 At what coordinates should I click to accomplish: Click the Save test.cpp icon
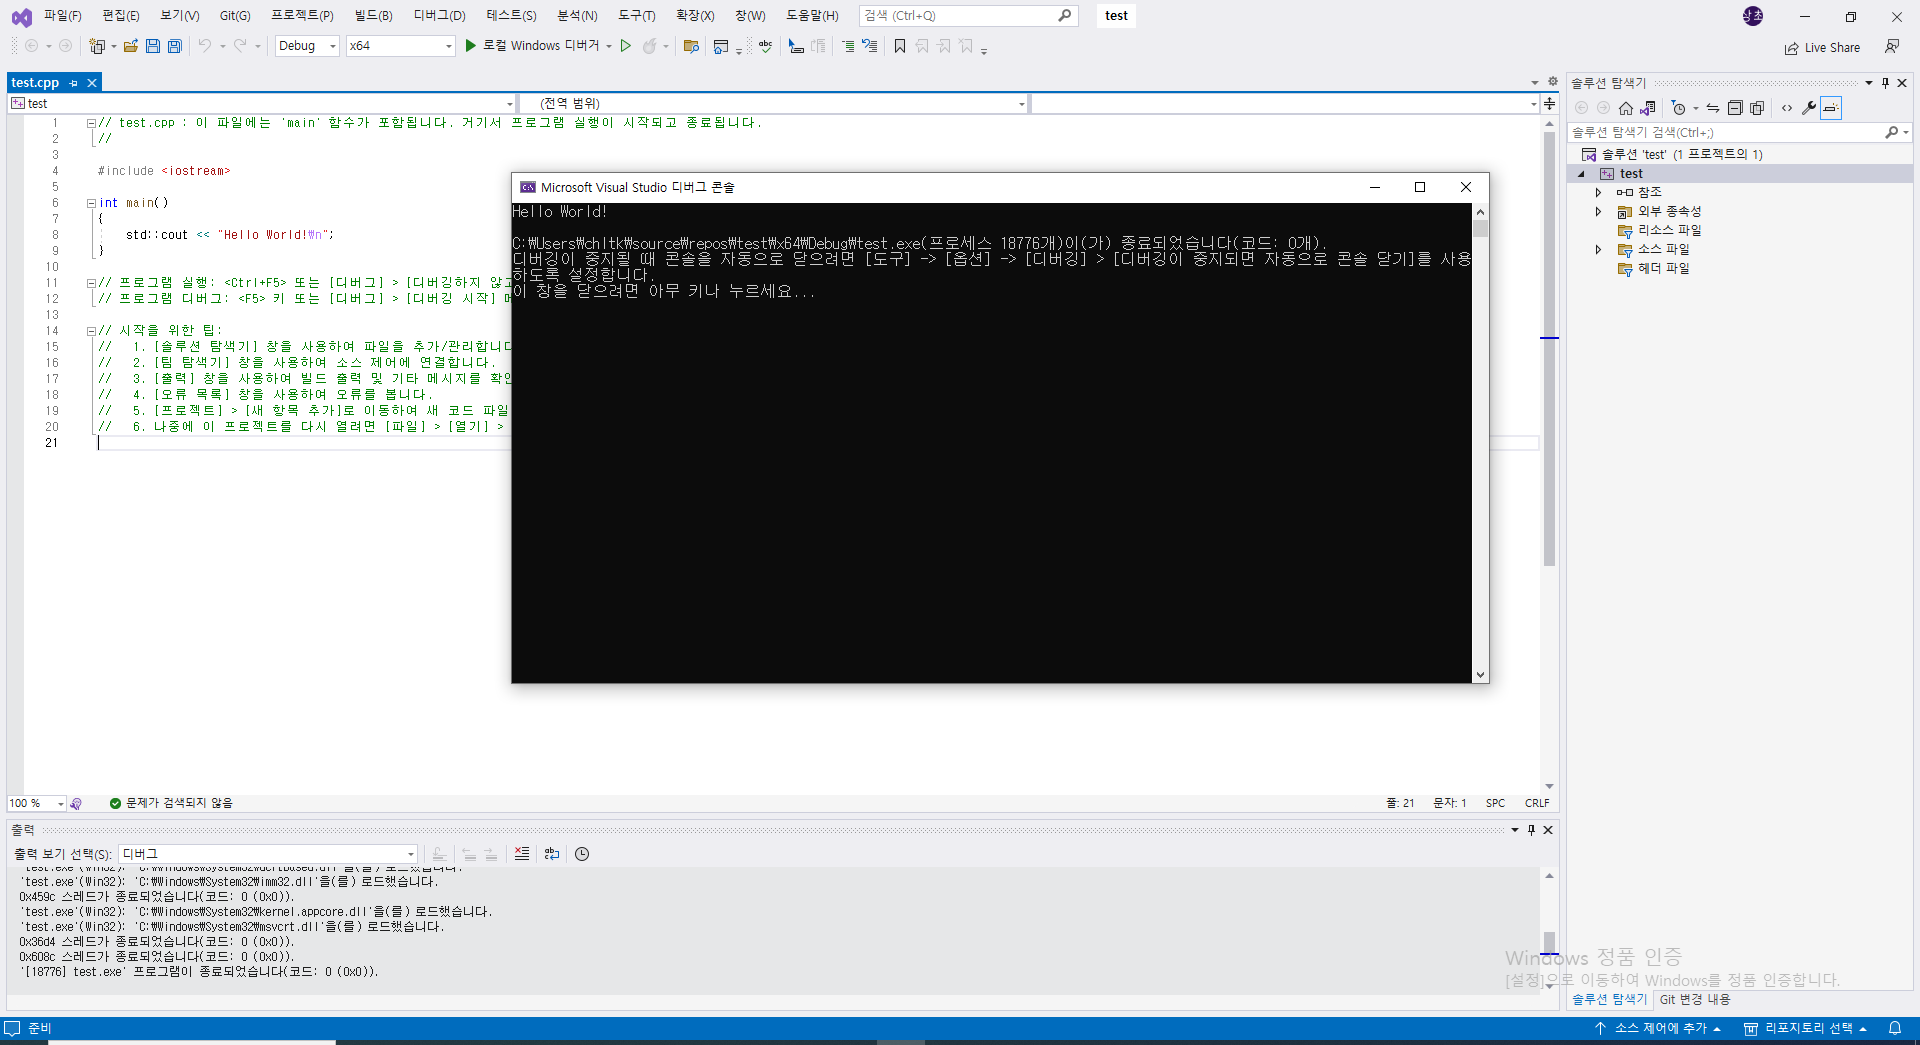coord(153,46)
